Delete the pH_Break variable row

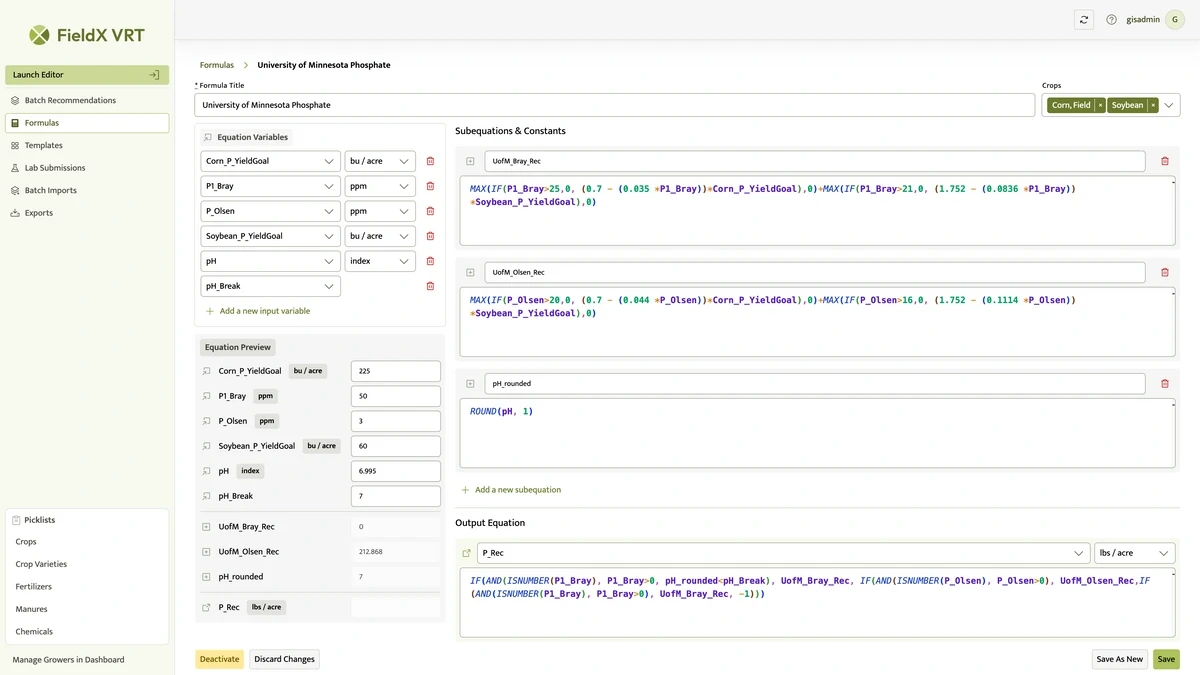click(430, 286)
